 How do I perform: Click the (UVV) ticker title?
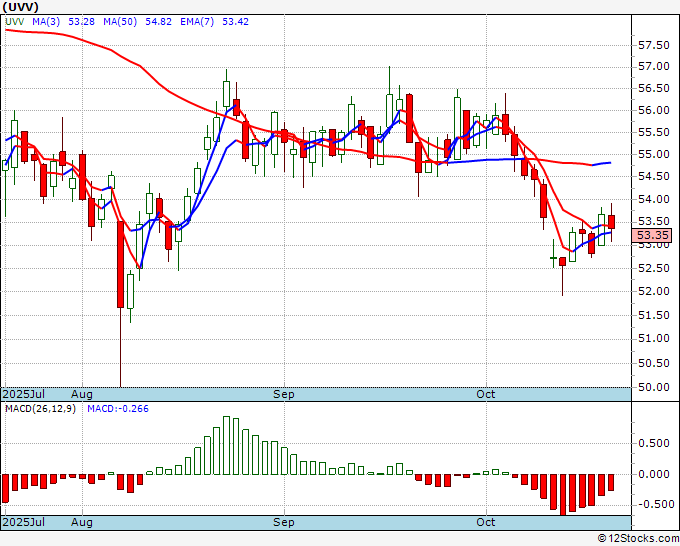tap(20, 7)
